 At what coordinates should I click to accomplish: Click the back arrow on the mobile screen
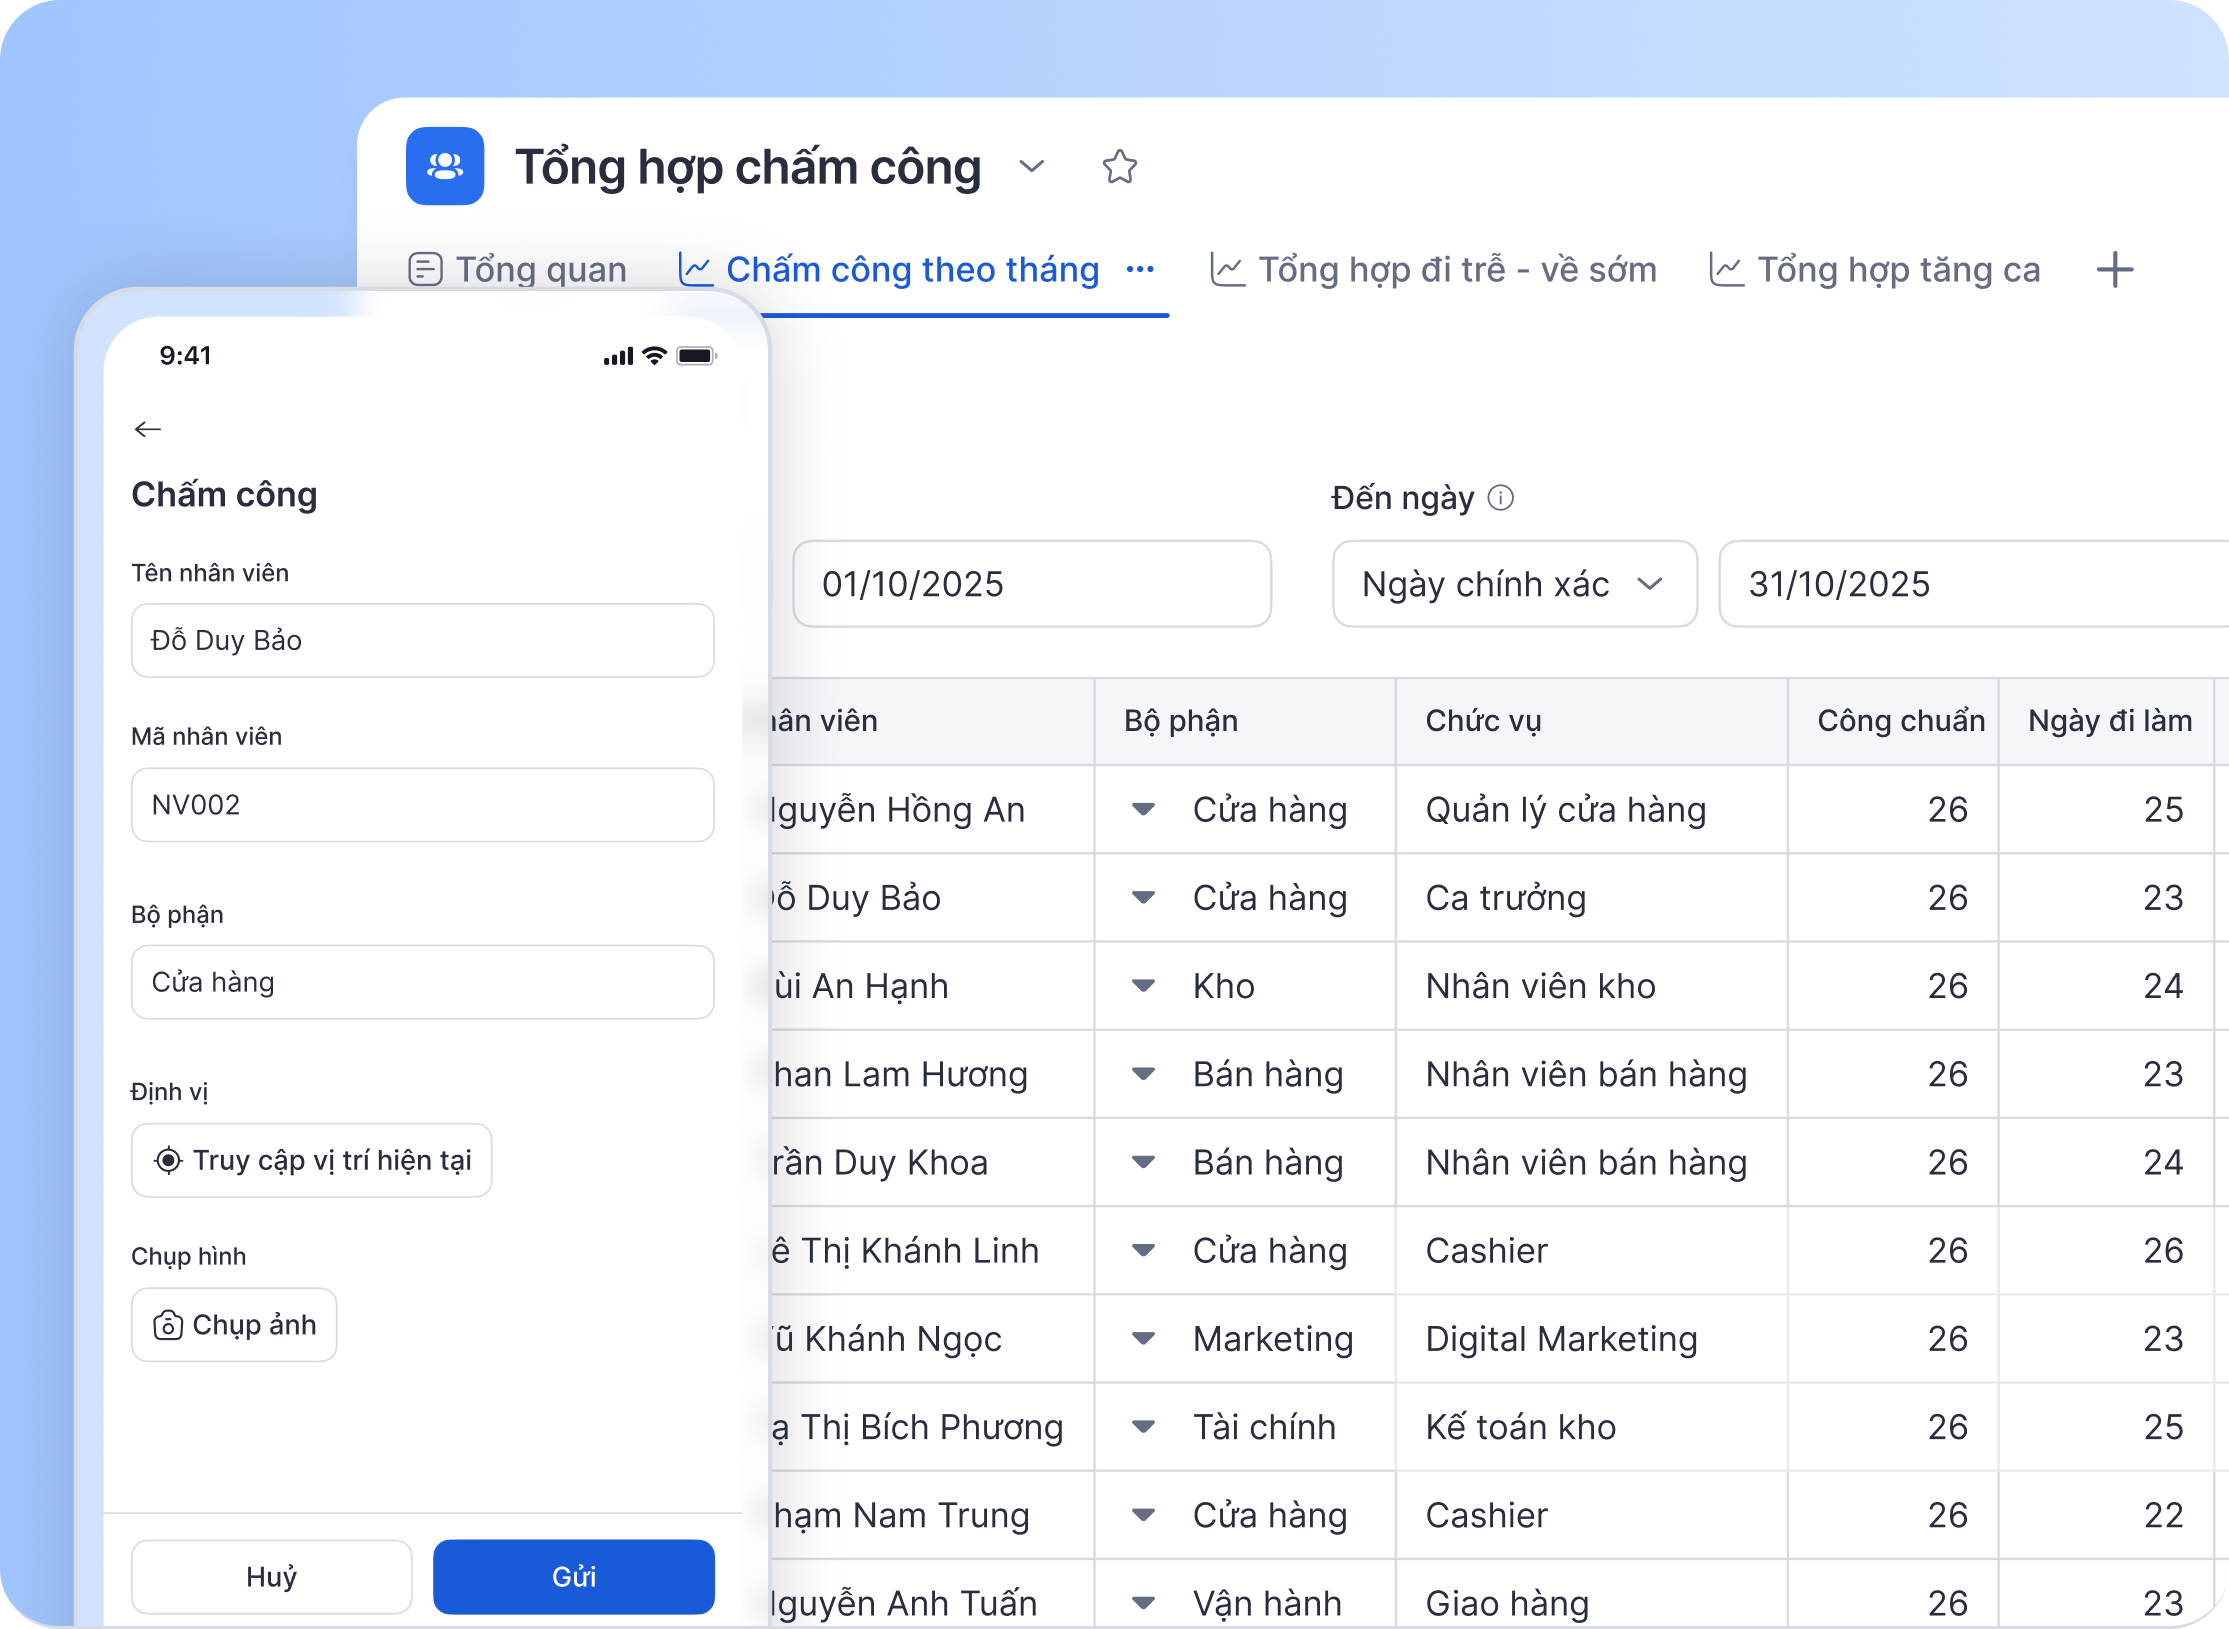148,428
